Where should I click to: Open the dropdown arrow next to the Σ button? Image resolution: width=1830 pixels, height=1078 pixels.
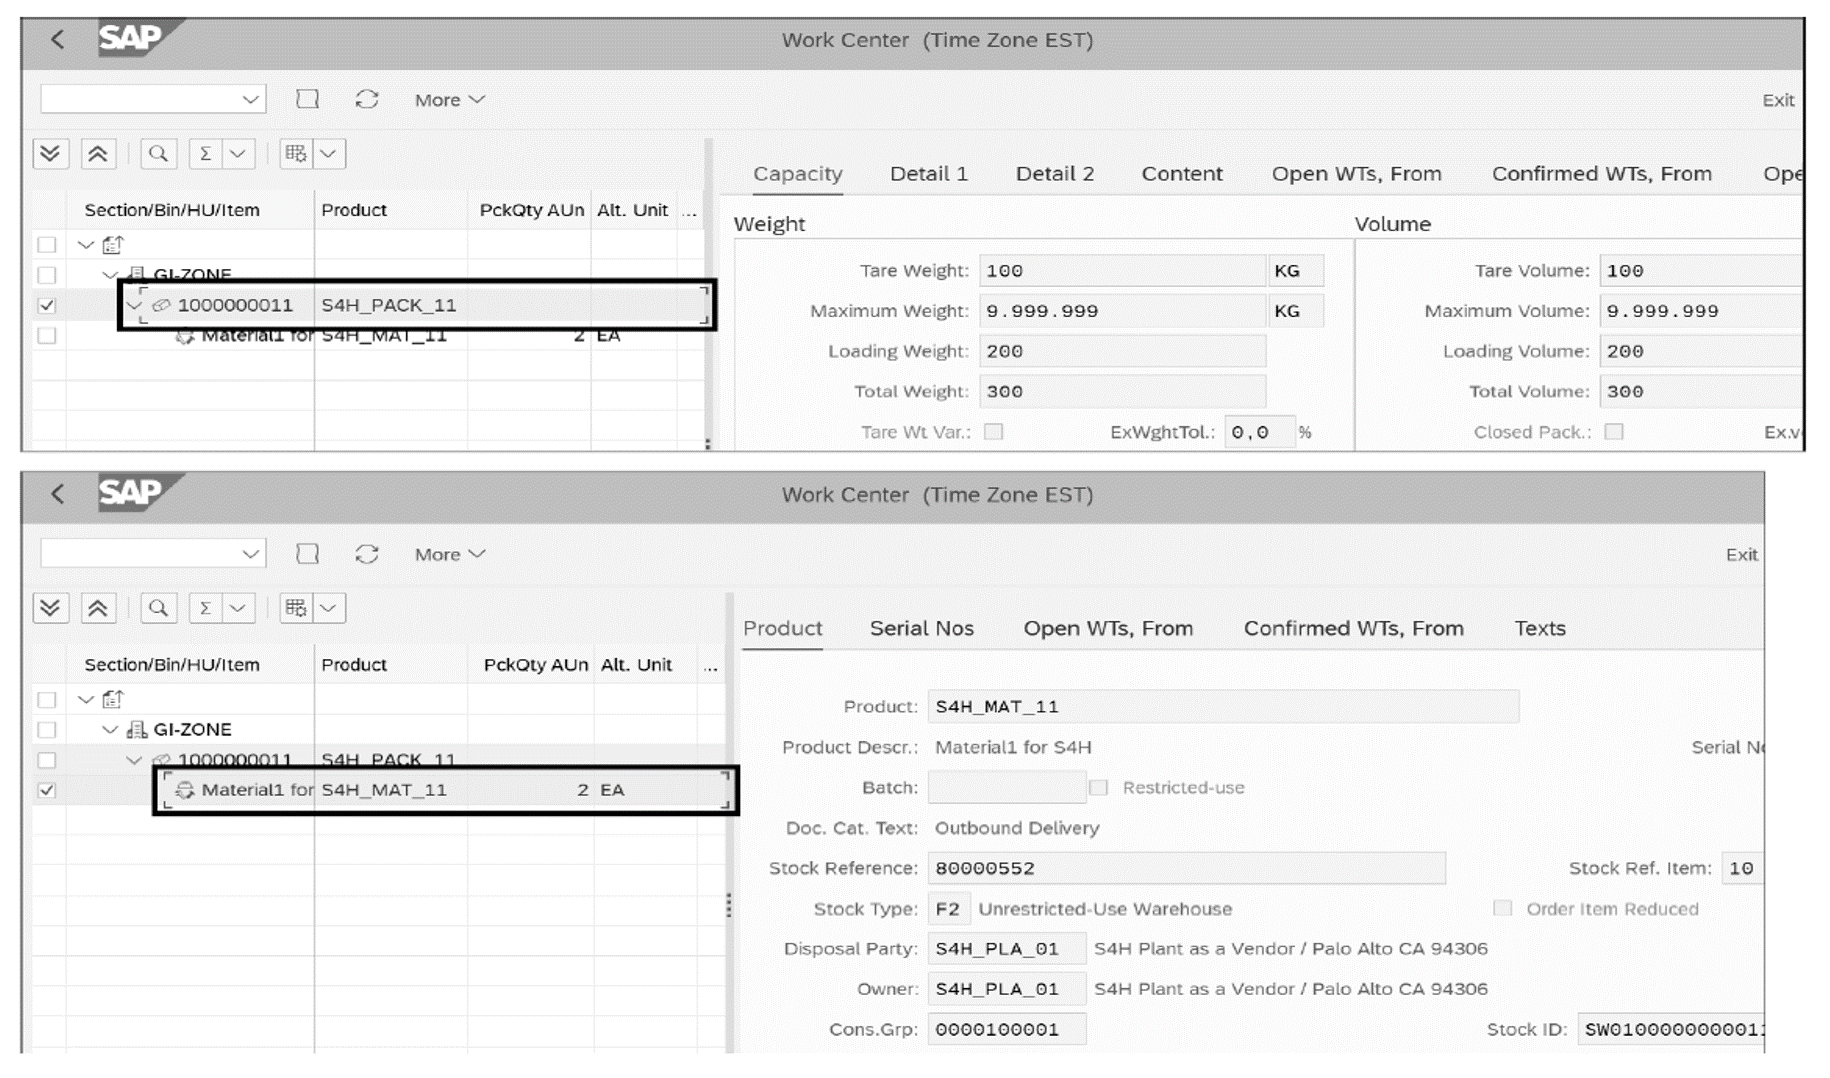tap(237, 153)
